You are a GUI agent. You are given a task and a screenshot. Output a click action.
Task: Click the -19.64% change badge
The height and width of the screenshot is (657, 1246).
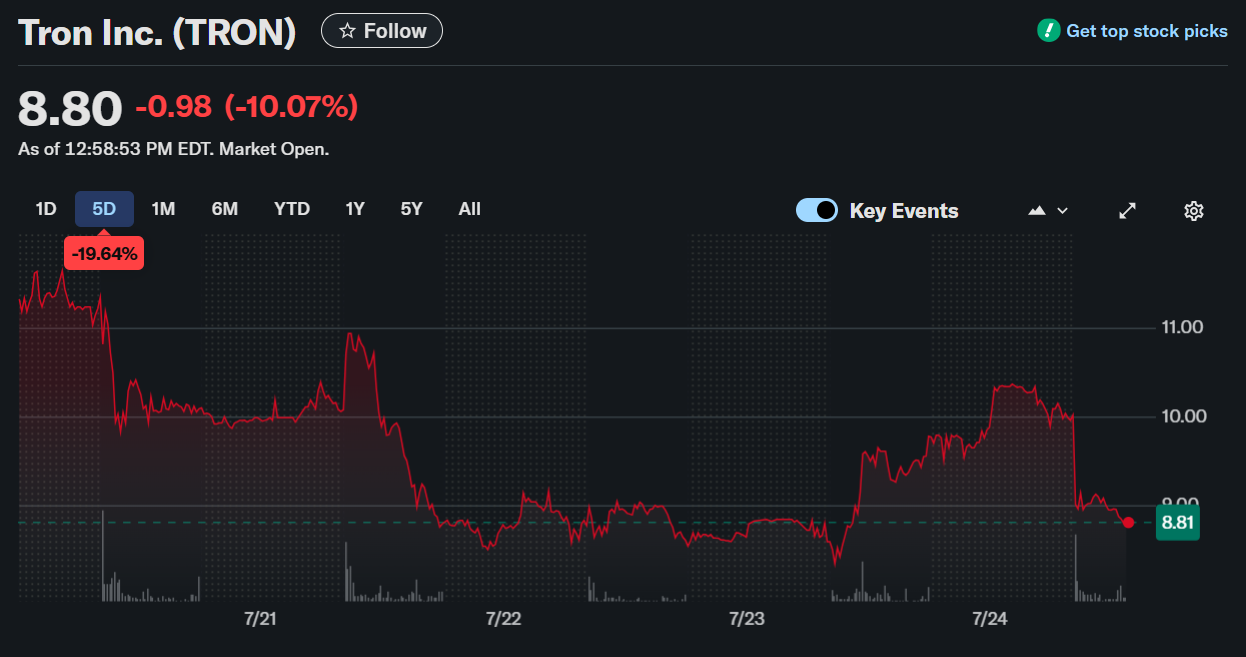(104, 254)
